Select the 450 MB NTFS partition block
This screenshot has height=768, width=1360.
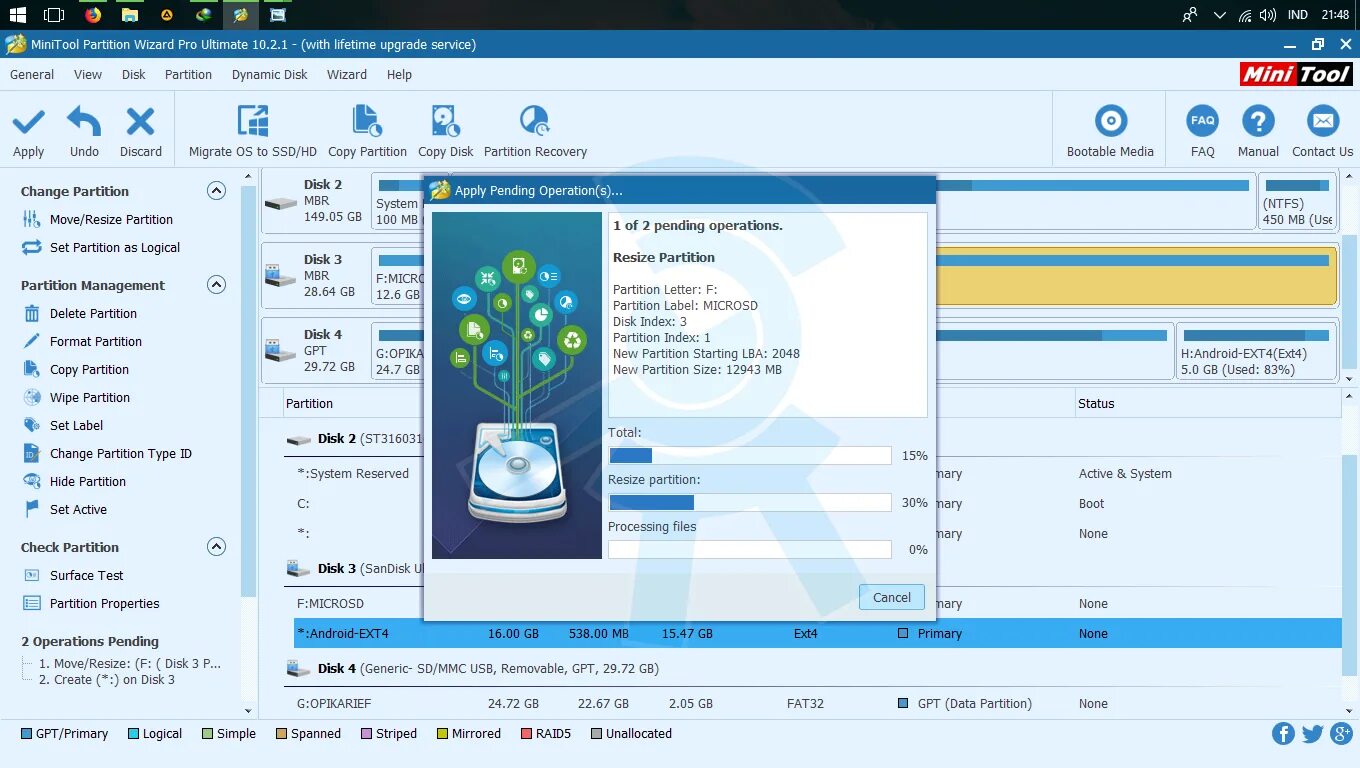click(x=1297, y=200)
